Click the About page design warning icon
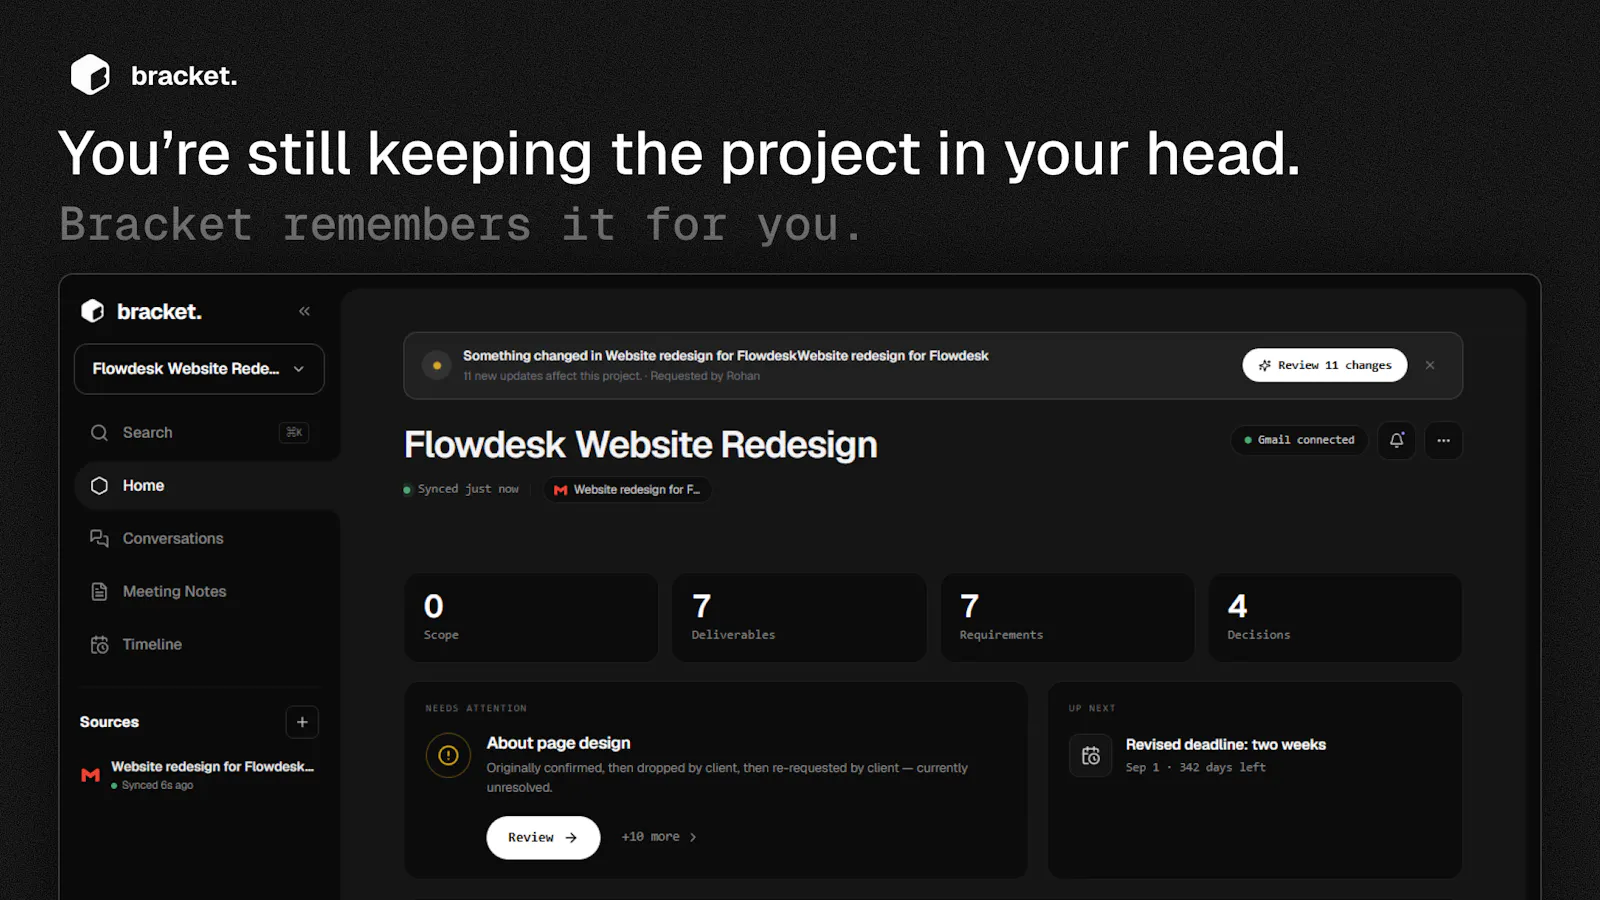The width and height of the screenshot is (1600, 900). [x=448, y=756]
